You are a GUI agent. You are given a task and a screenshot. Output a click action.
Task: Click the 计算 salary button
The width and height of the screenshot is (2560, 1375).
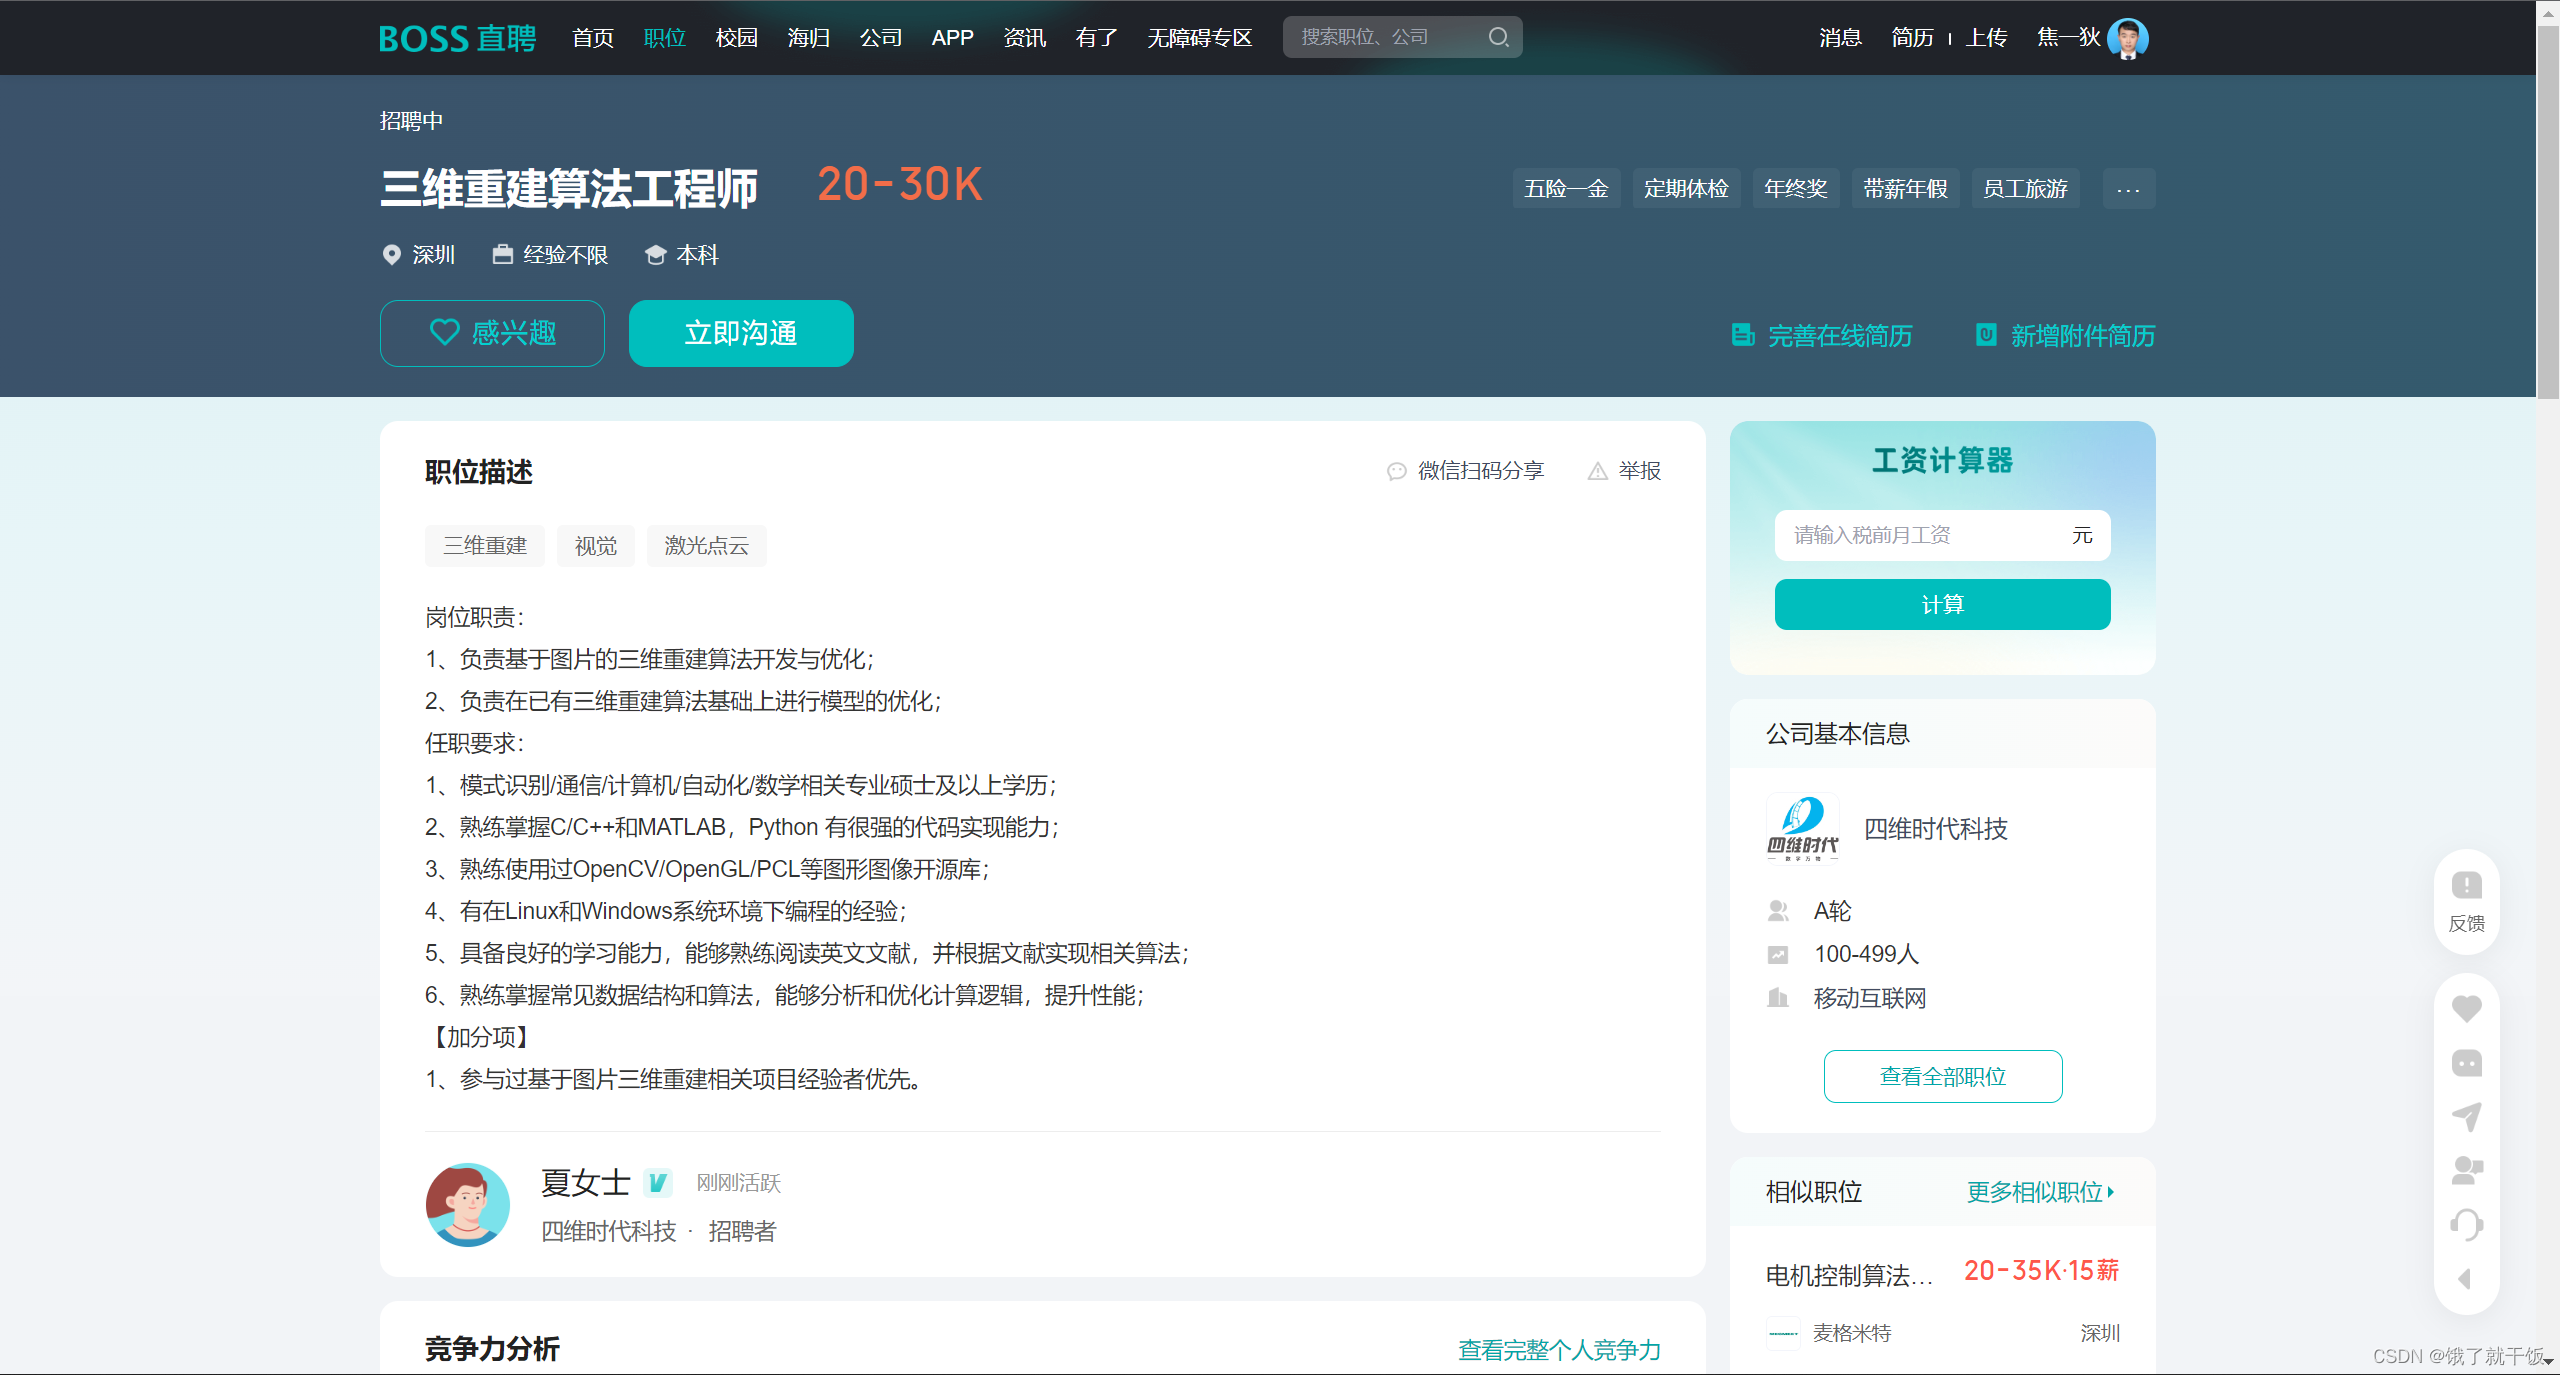pyautogui.click(x=1942, y=604)
